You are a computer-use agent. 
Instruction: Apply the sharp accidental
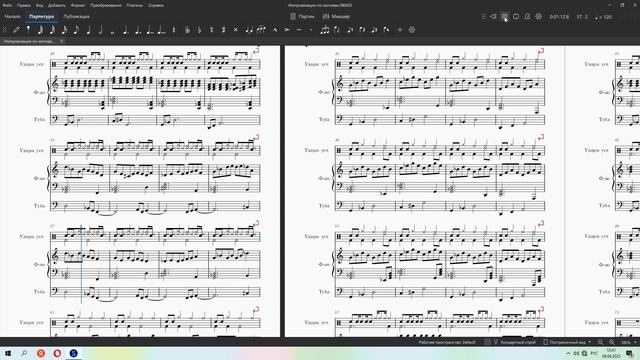223,29
